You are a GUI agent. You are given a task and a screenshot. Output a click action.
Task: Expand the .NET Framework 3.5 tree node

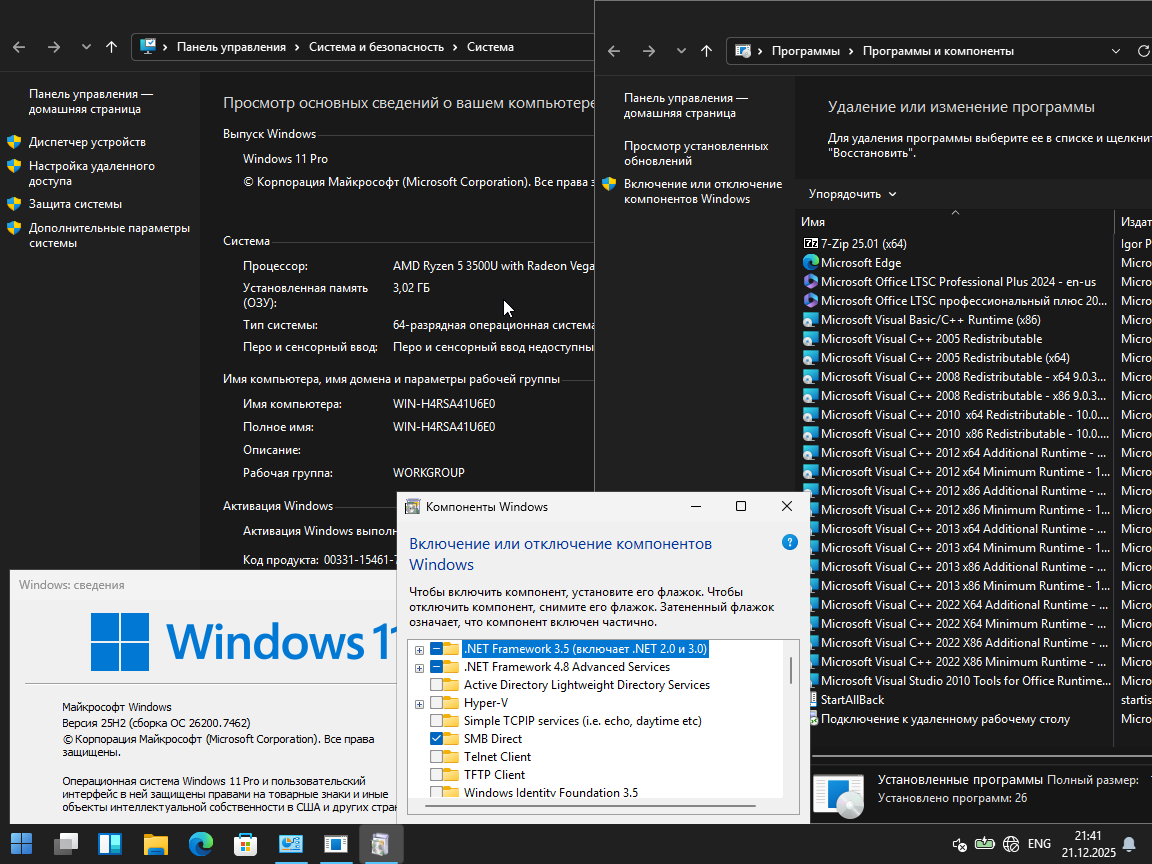click(x=420, y=648)
